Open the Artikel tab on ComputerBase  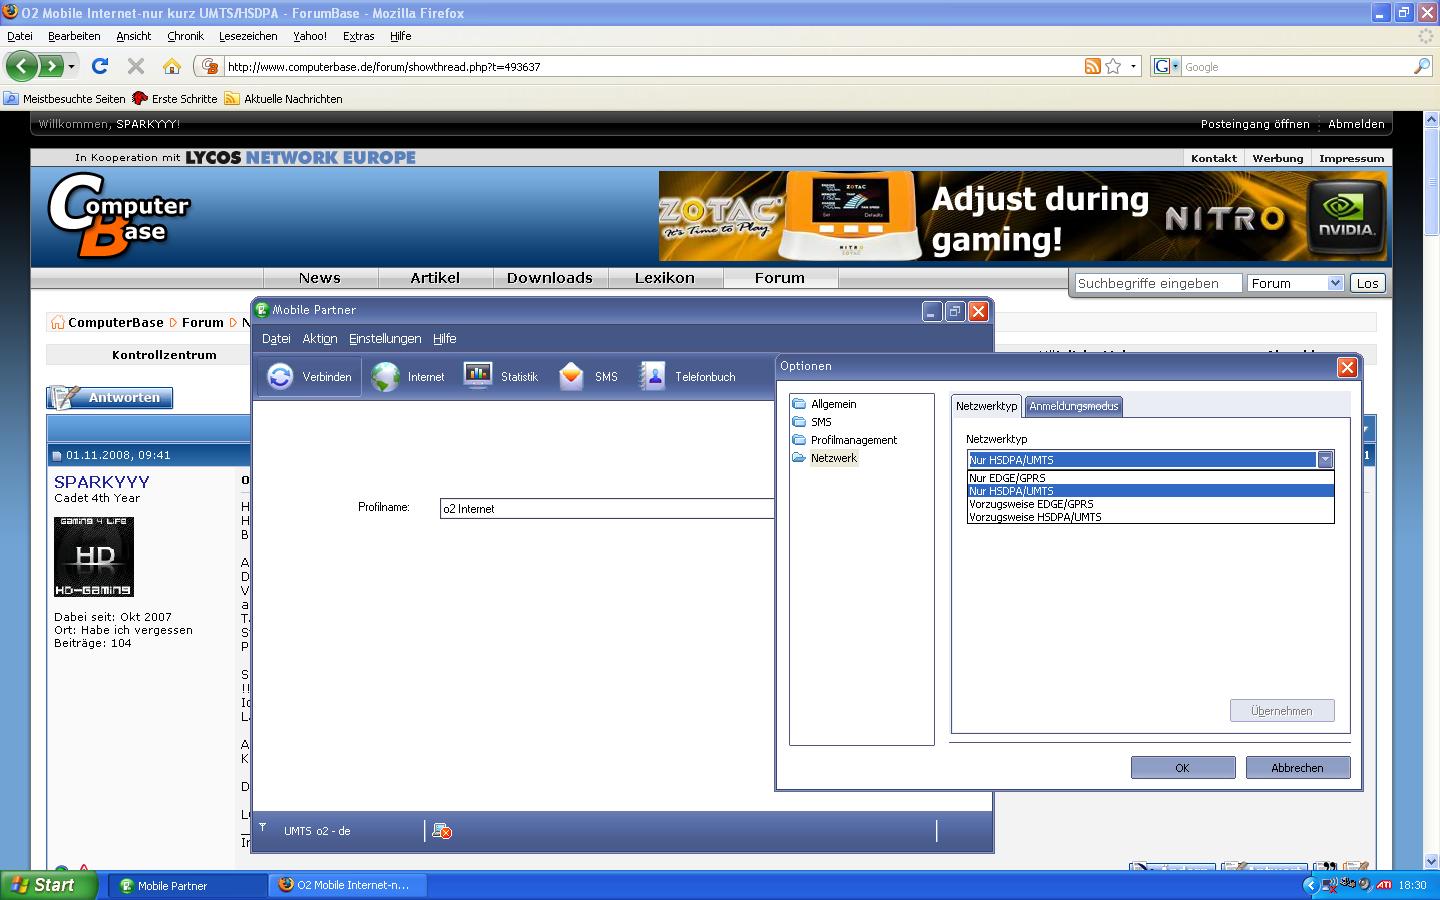(435, 278)
